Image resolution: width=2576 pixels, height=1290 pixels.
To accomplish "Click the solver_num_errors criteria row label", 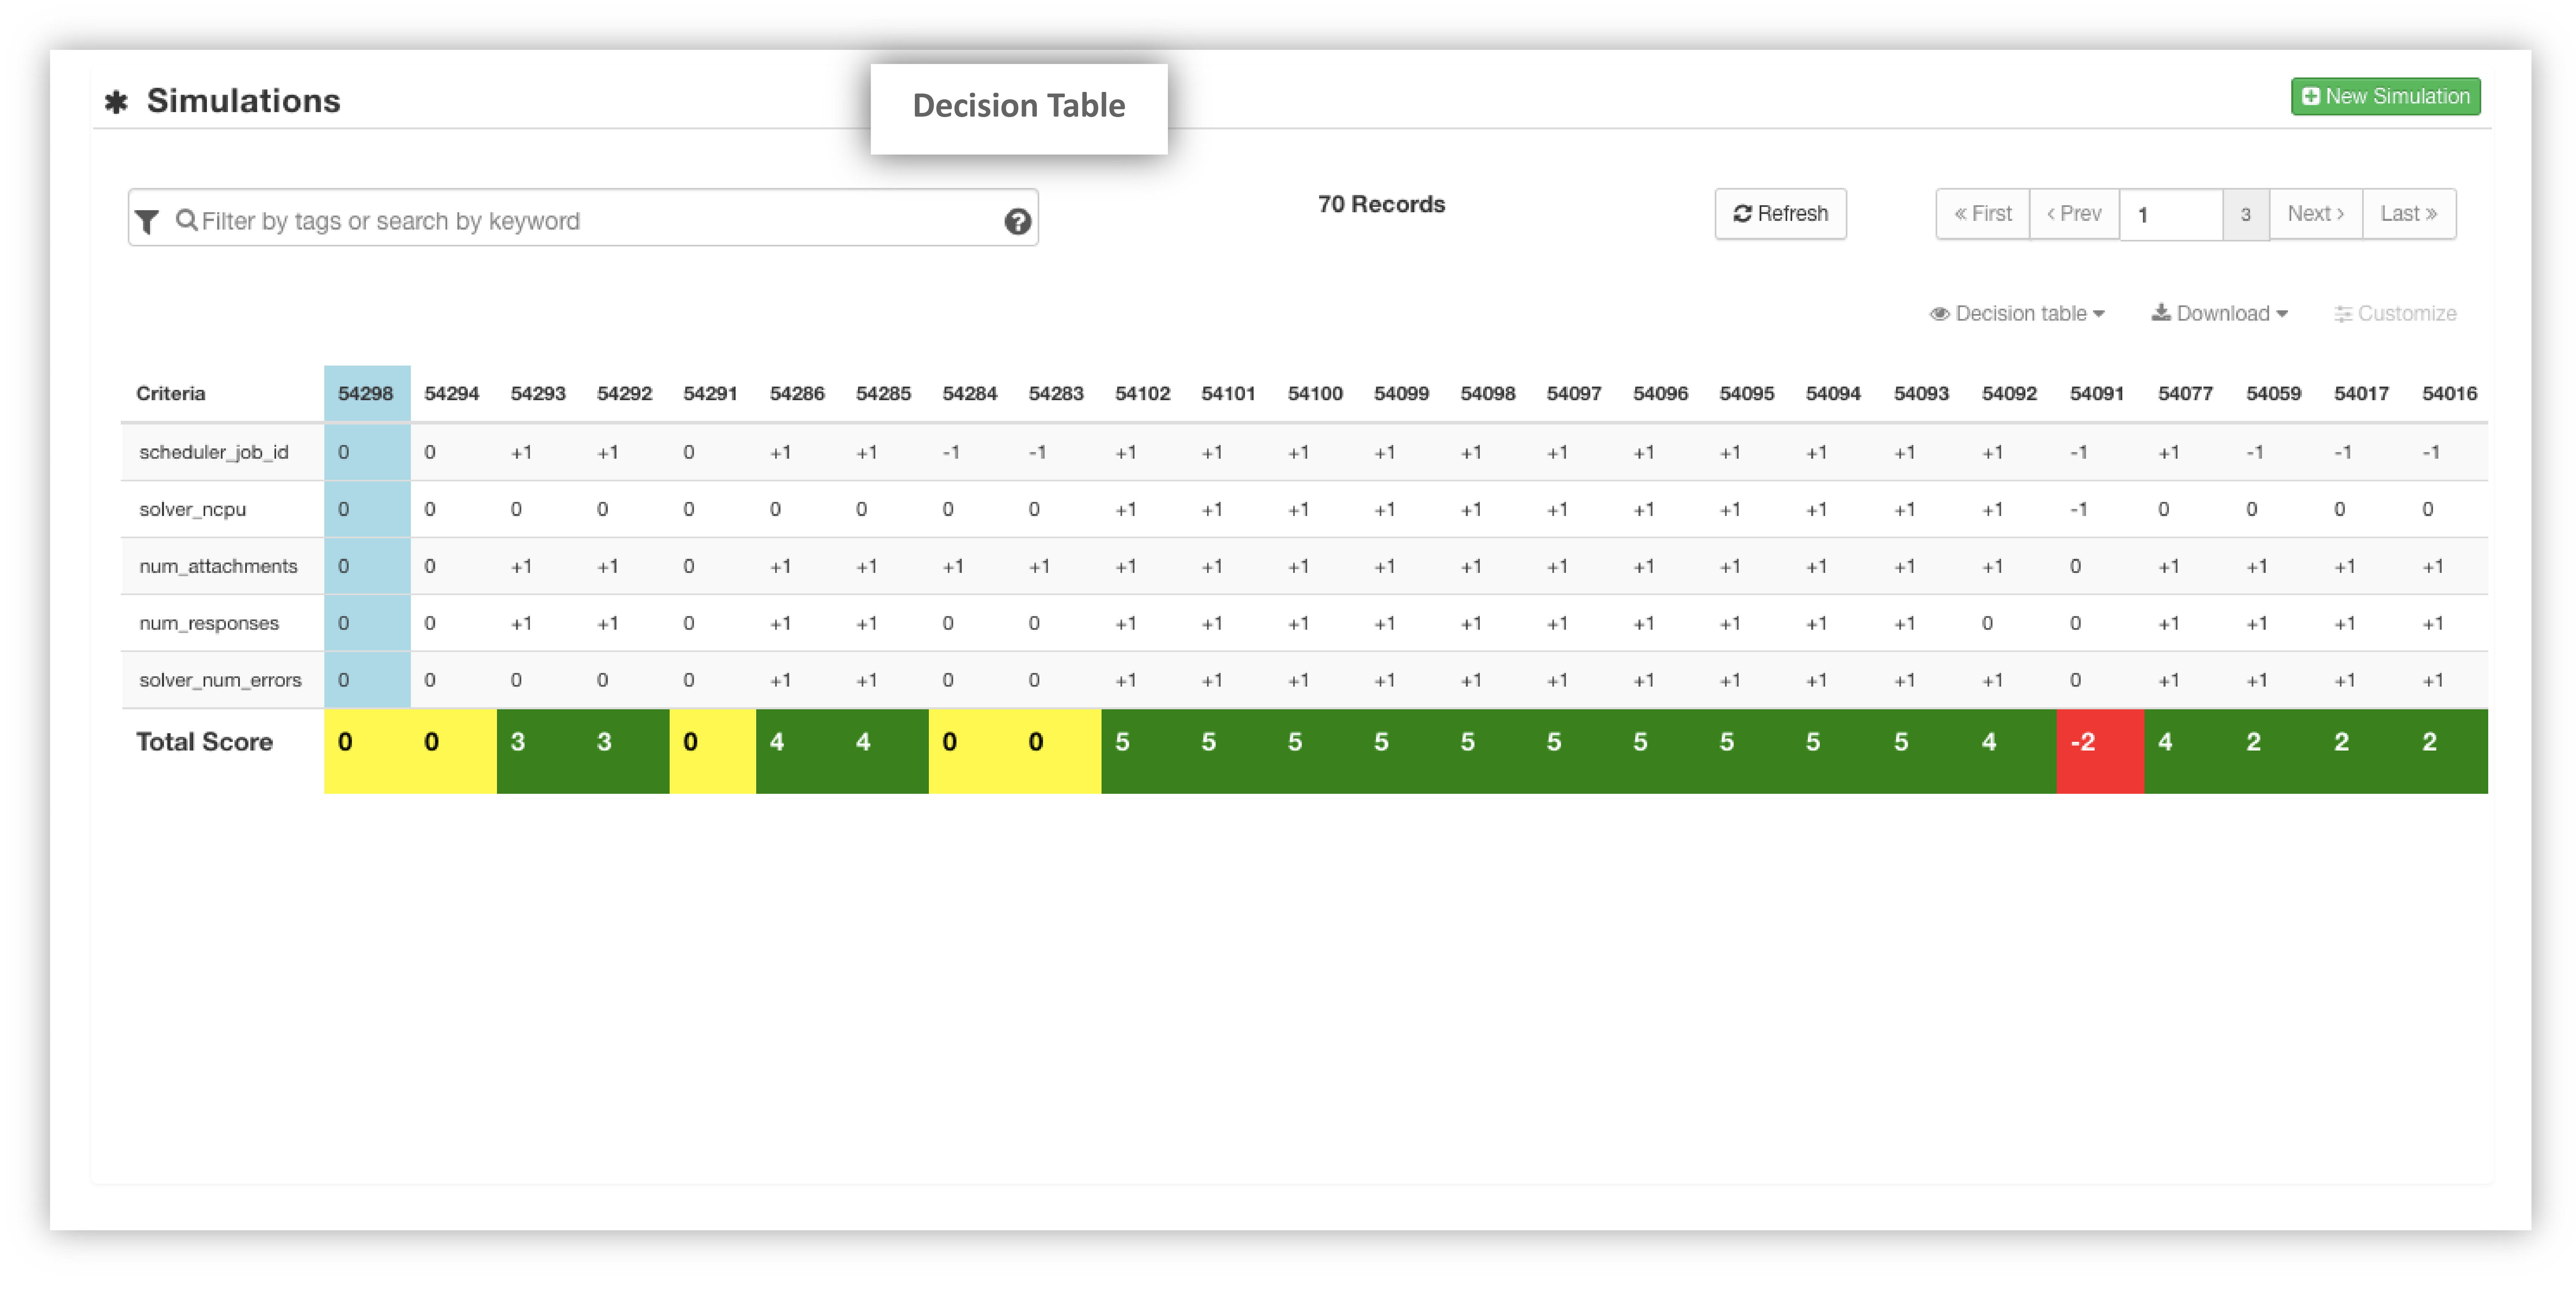I will [220, 680].
